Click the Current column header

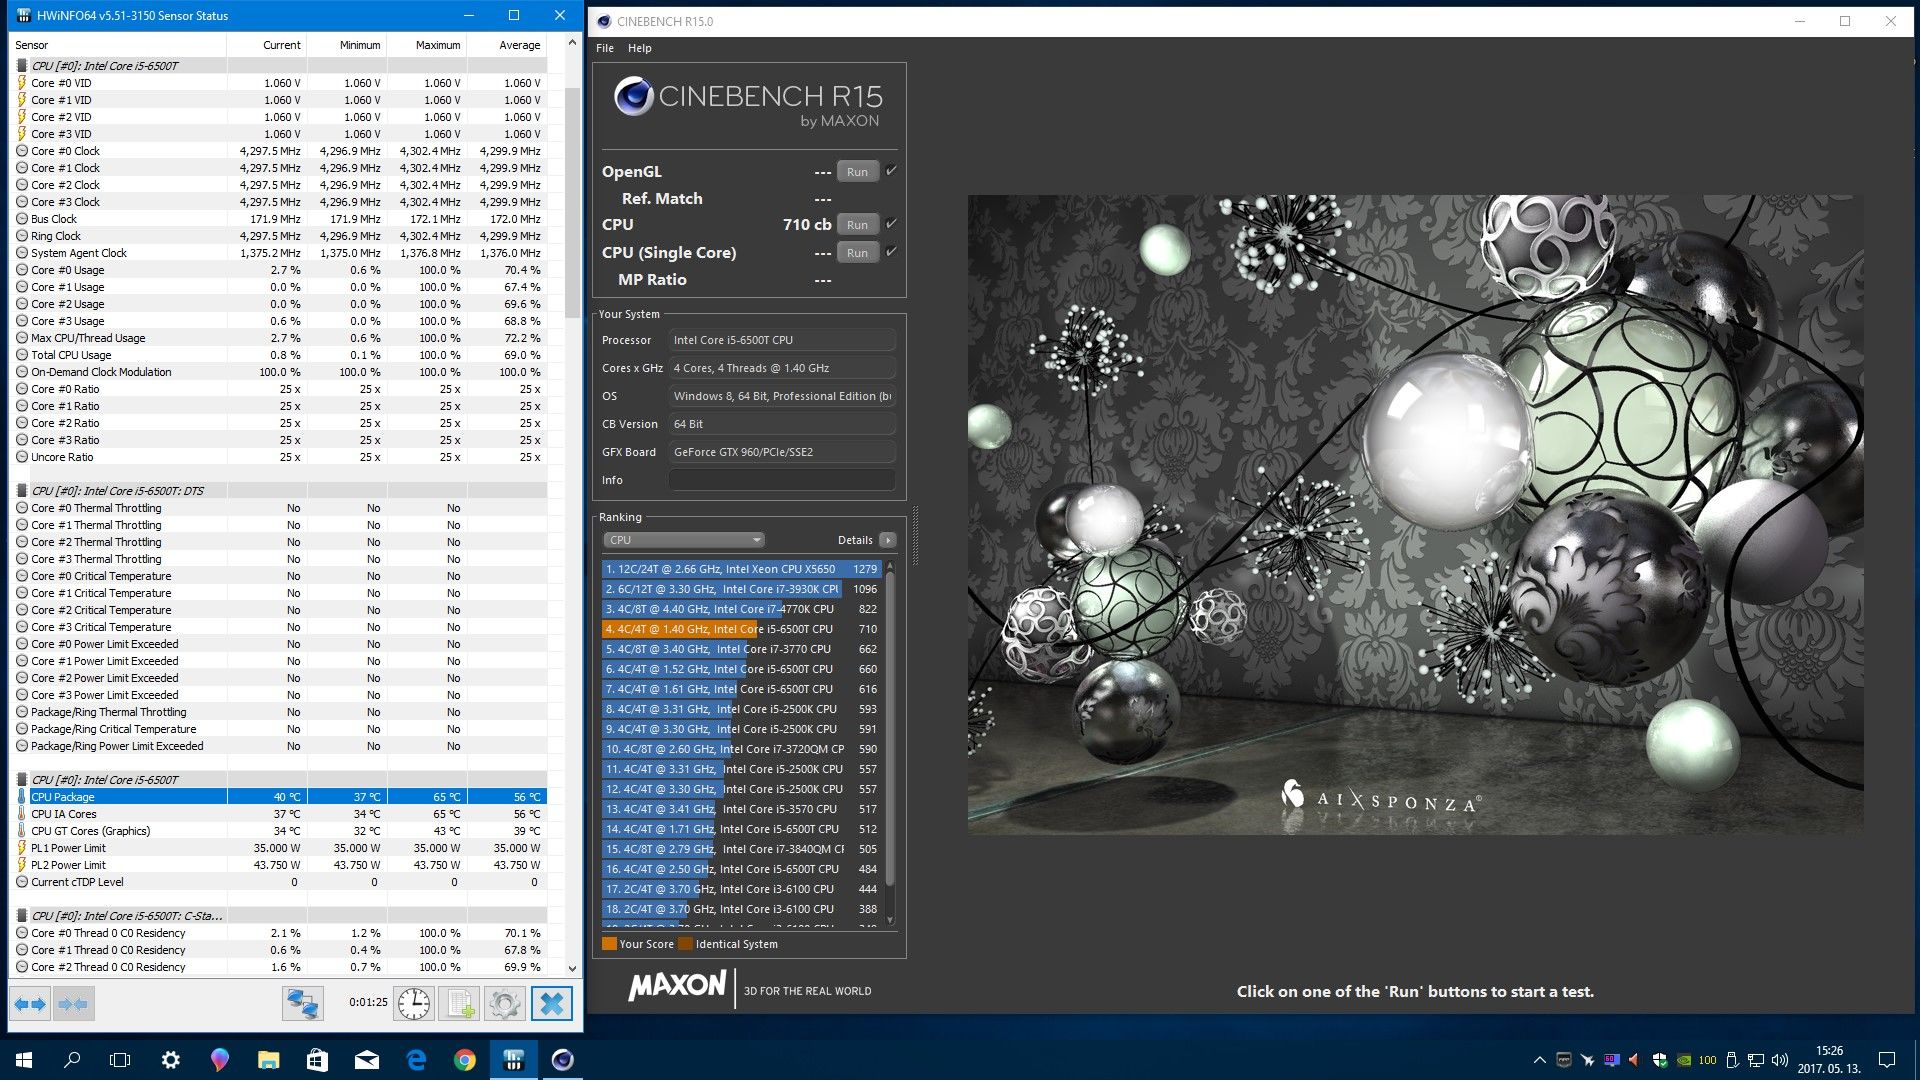(267, 45)
